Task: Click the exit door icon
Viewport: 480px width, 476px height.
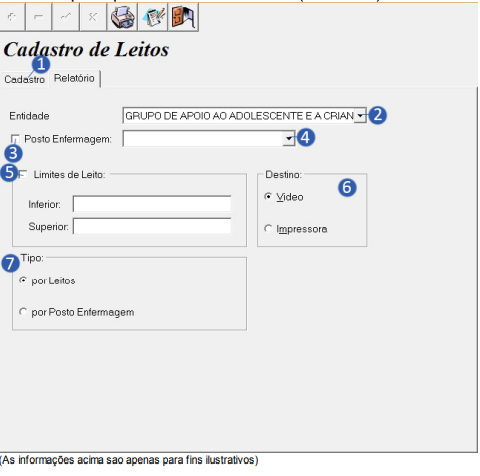Action: (x=182, y=17)
